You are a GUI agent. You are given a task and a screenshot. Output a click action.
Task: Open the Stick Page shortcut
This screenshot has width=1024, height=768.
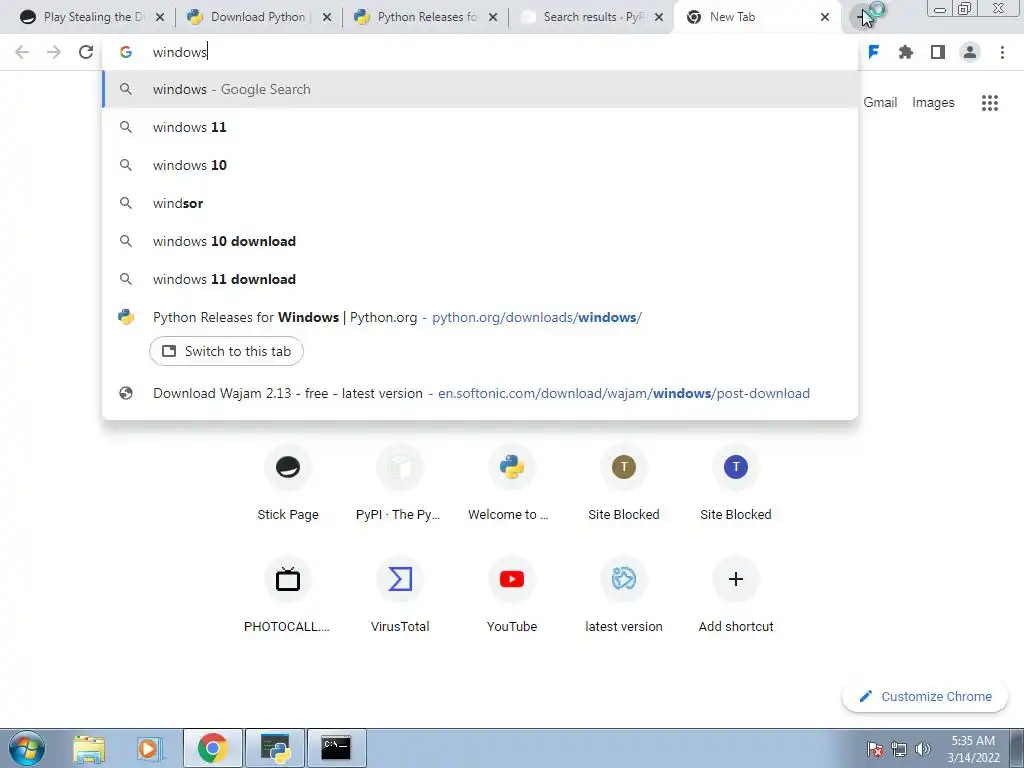pos(288,484)
